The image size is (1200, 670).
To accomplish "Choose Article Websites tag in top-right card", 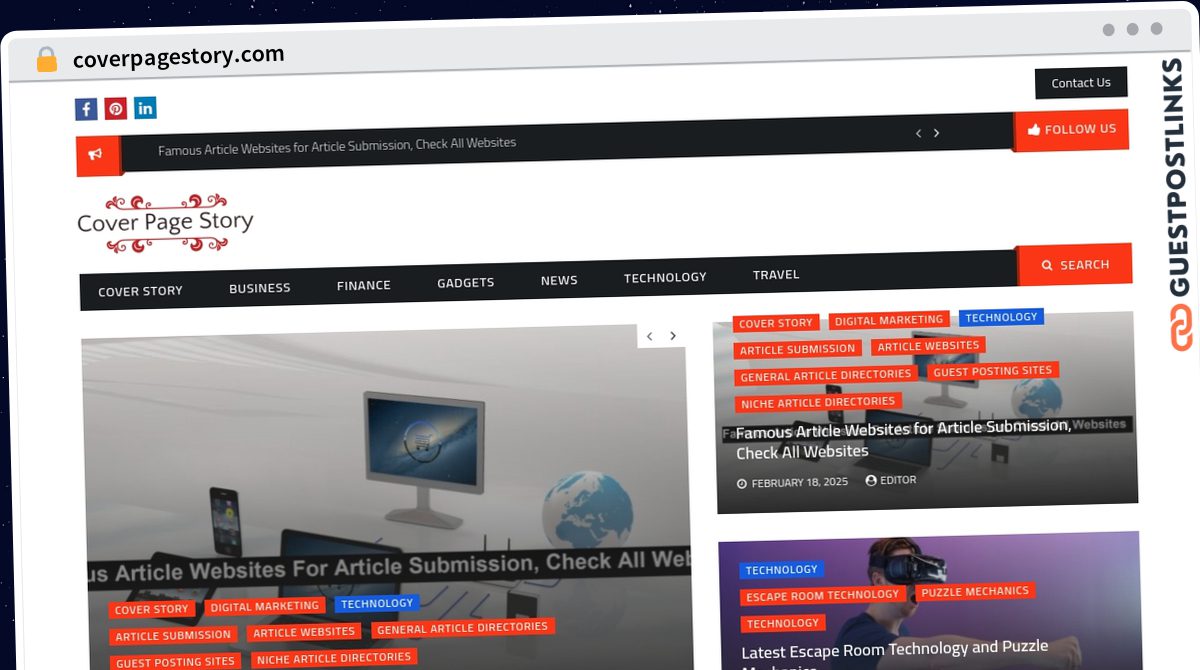I will (x=929, y=346).
